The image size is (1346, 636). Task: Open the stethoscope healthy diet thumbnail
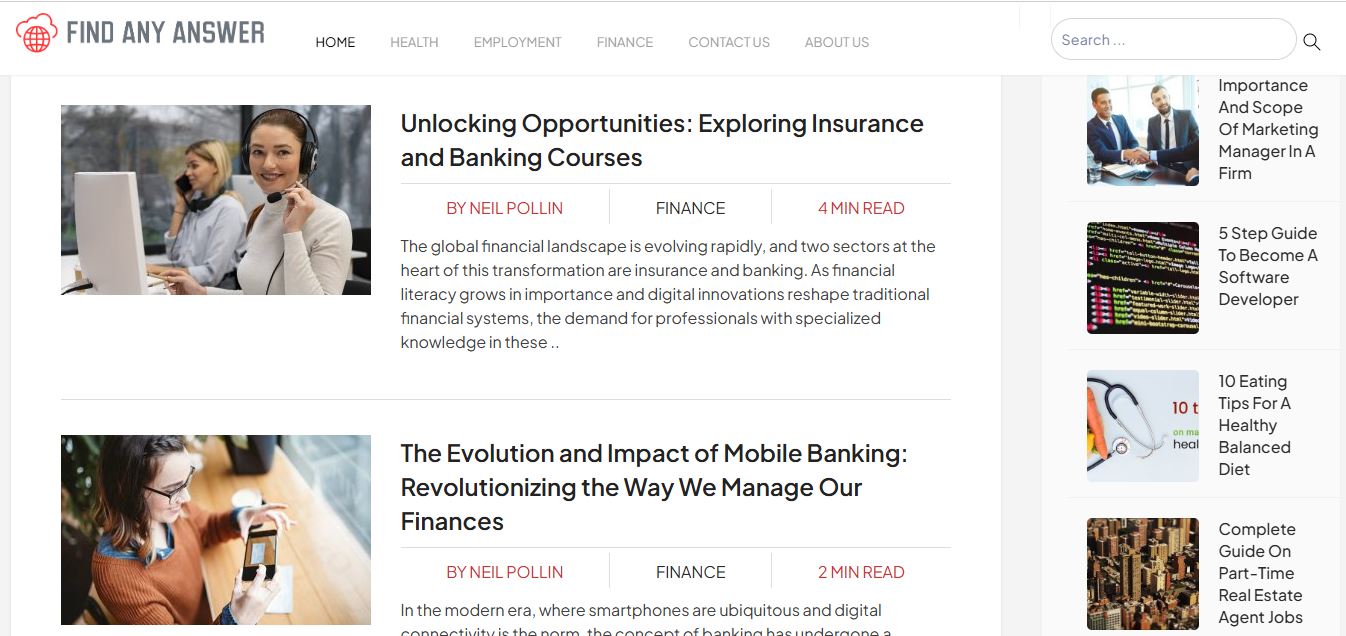[1142, 426]
